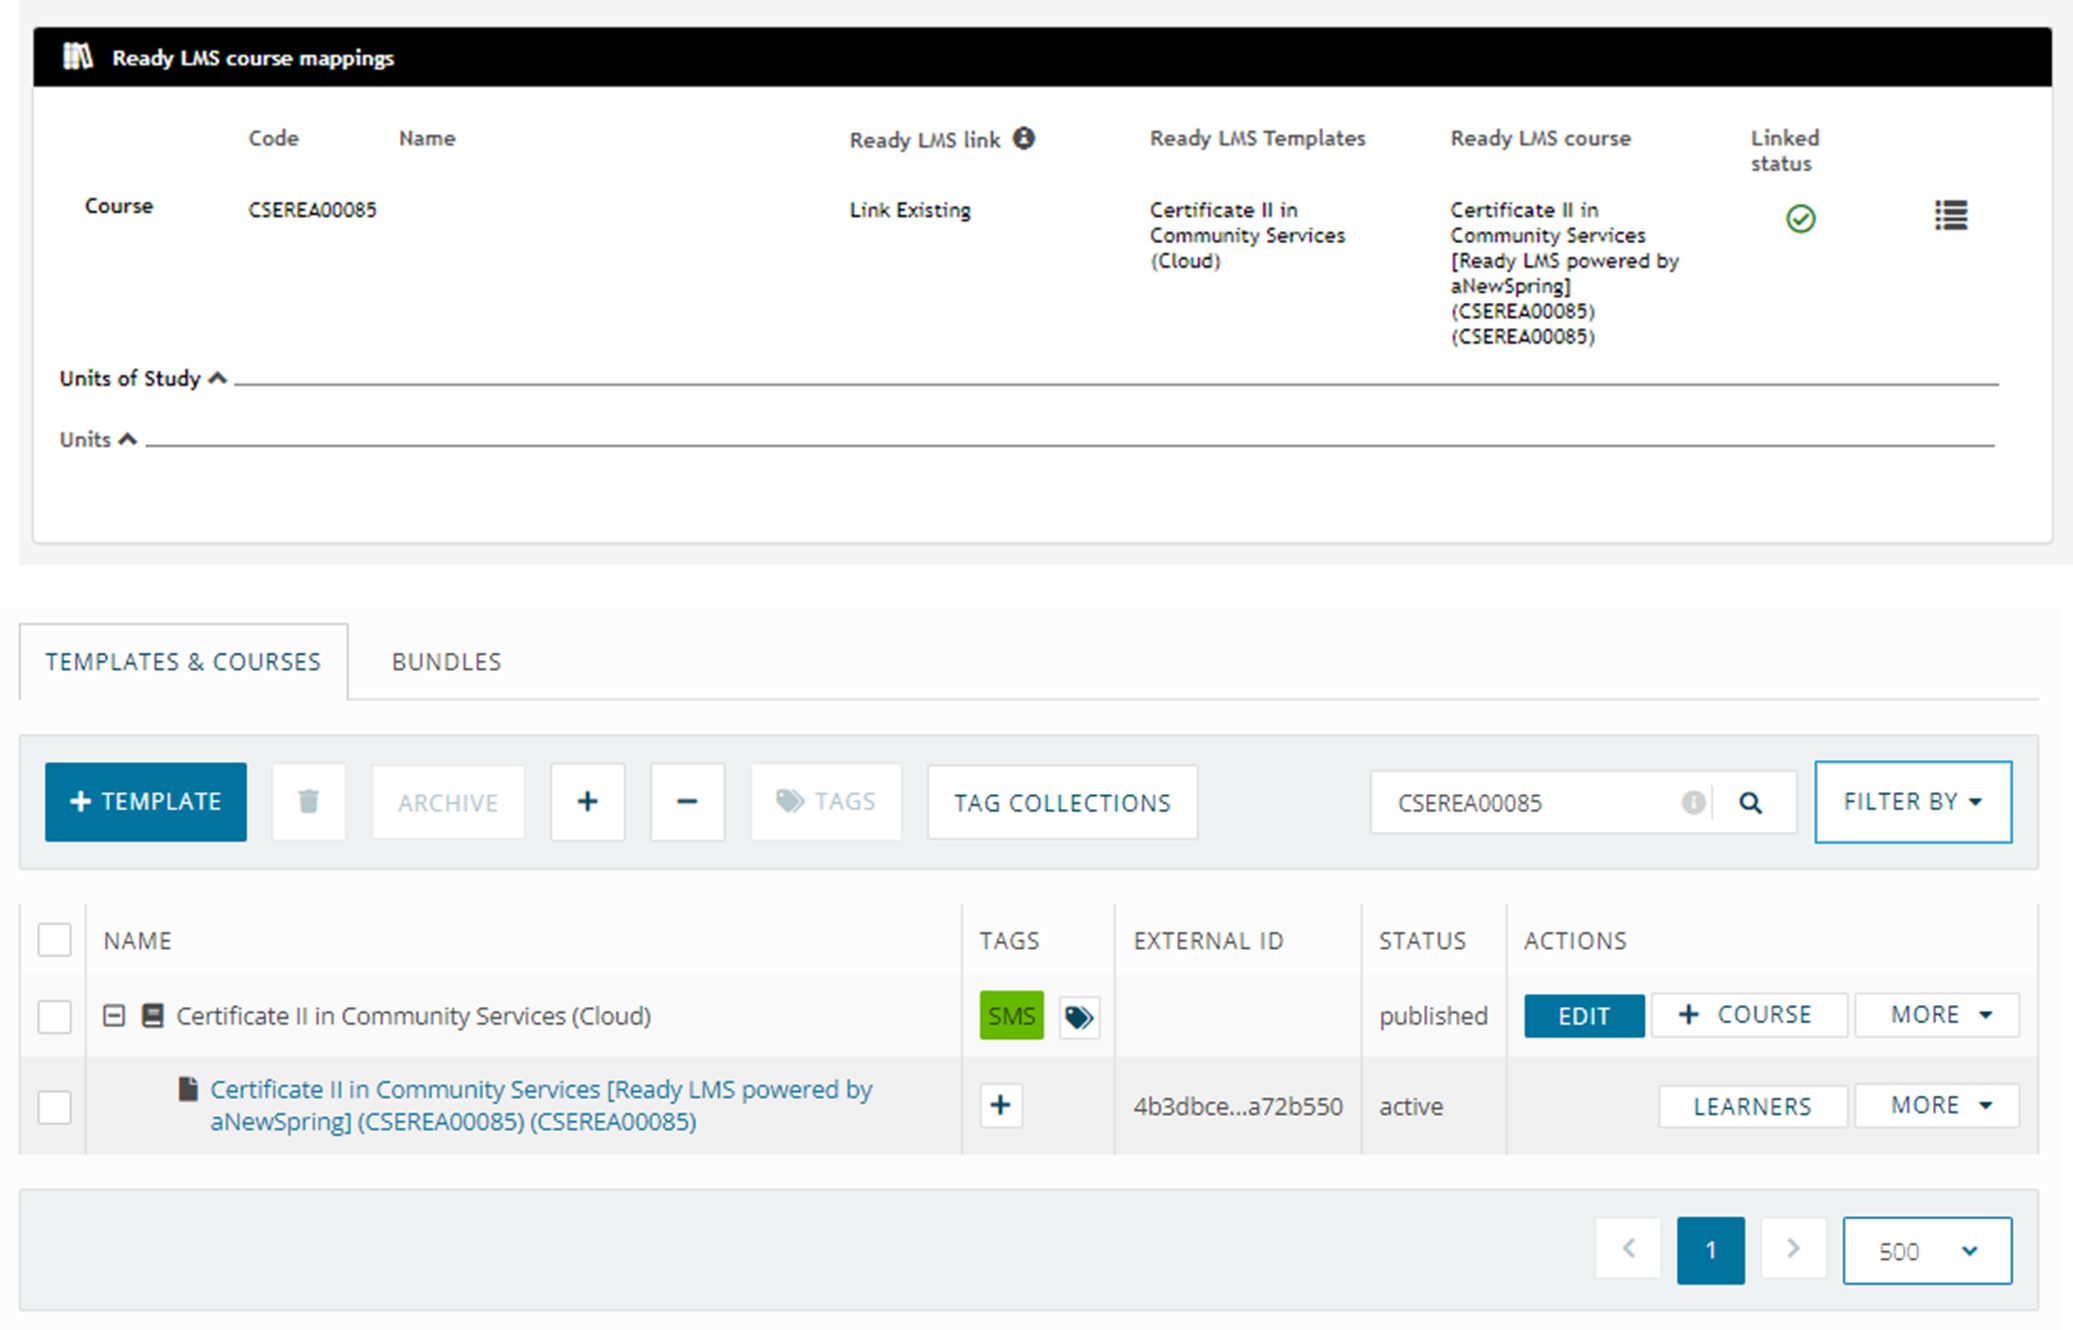The width and height of the screenshot is (2073, 1330).
Task: Open MORE dropdown for the template row
Action: click(1937, 1015)
